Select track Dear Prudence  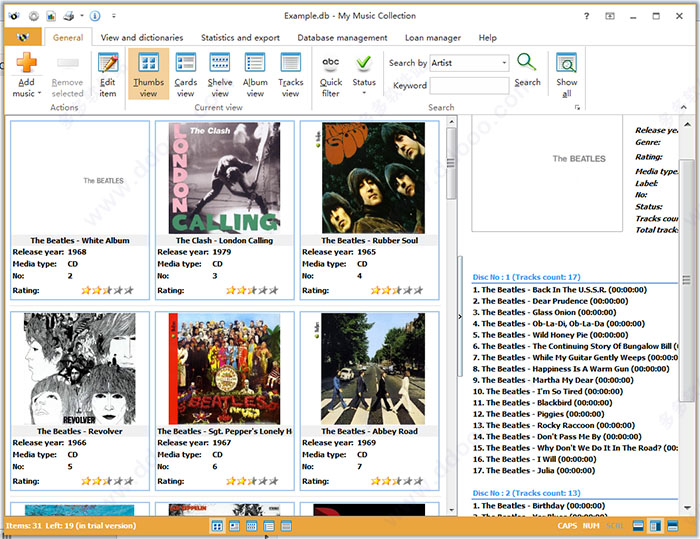(x=550, y=301)
